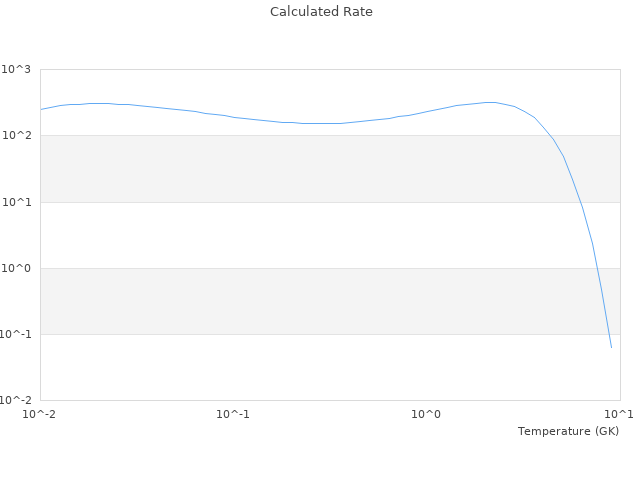This screenshot has width=640, height=480.
Task: Select the horizontal axis 10^-2 tick label
Action: pyautogui.click(x=38, y=414)
